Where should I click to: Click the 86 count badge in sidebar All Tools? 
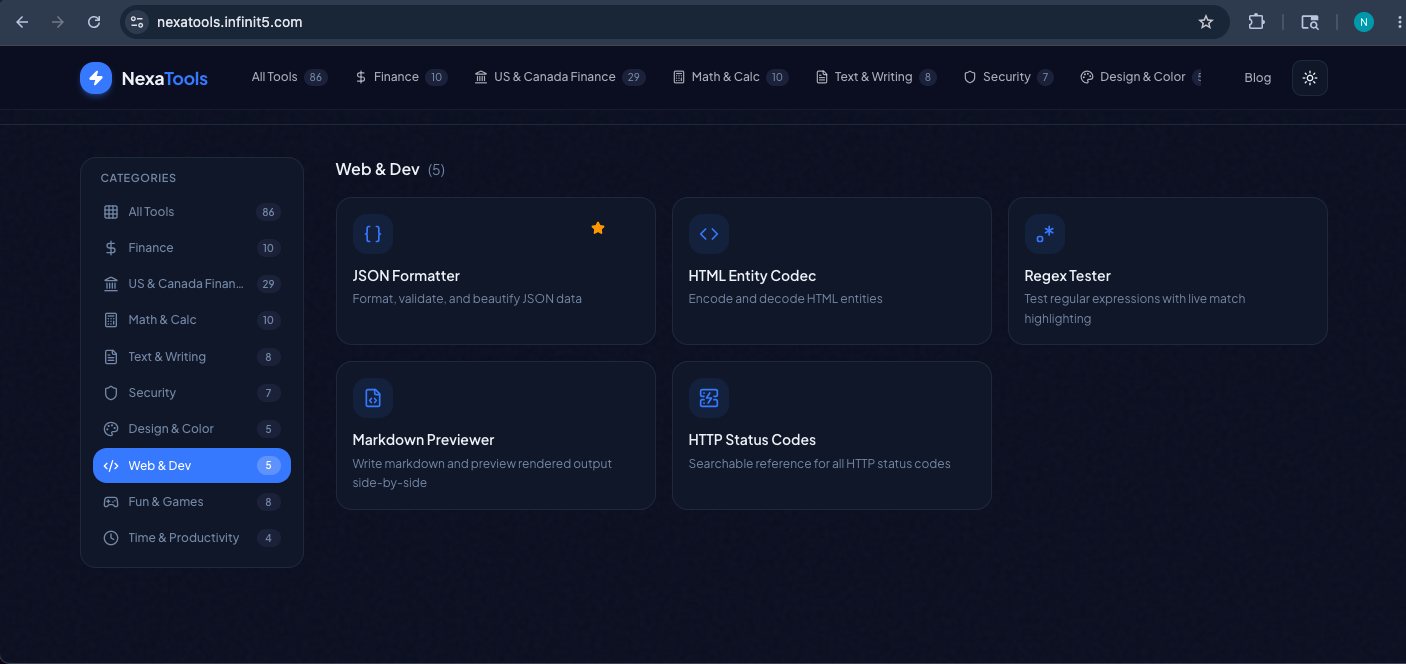[268, 212]
